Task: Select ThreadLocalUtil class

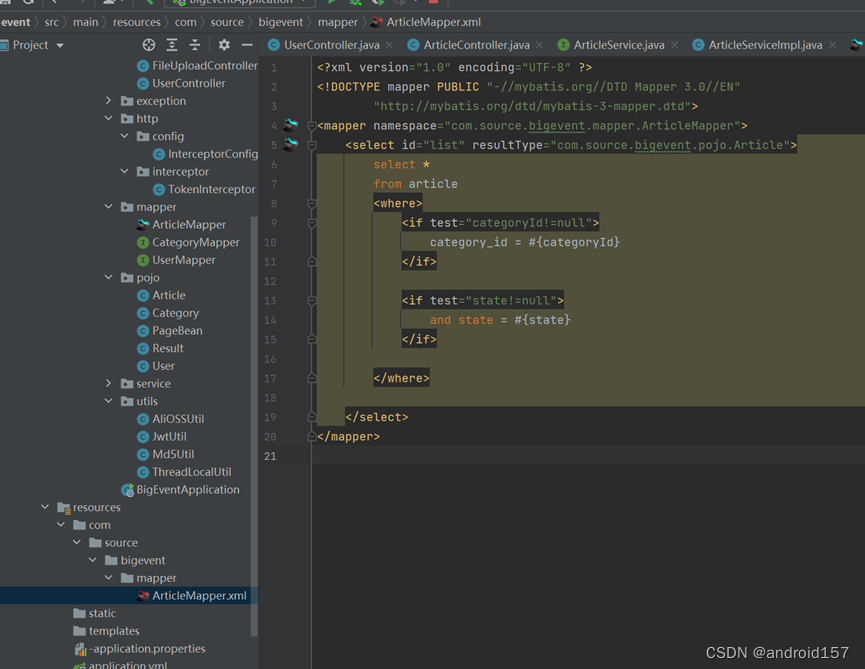Action: pos(184,472)
